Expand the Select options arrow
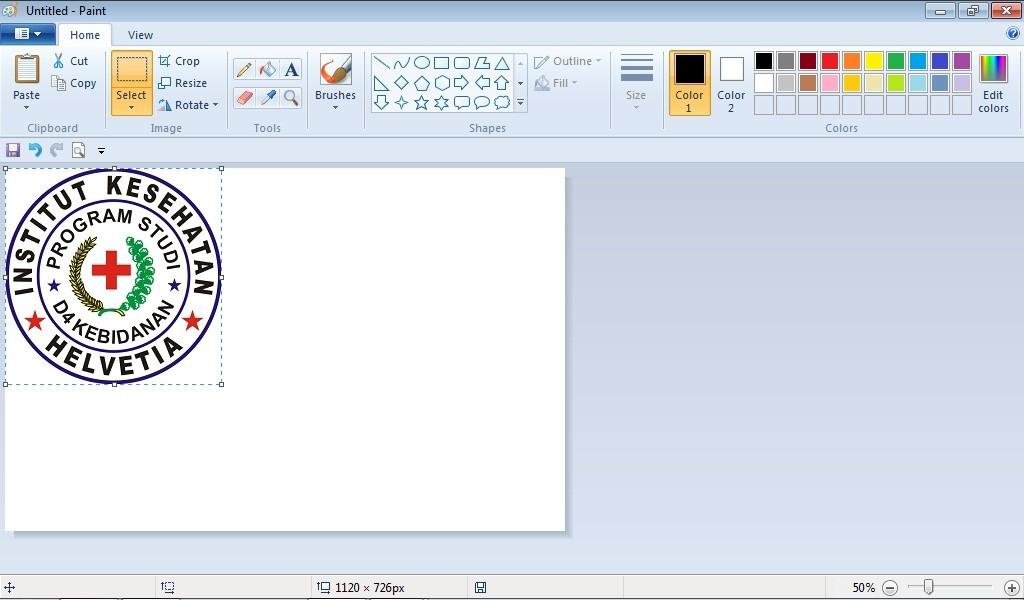The width and height of the screenshot is (1024, 600). 131,108
